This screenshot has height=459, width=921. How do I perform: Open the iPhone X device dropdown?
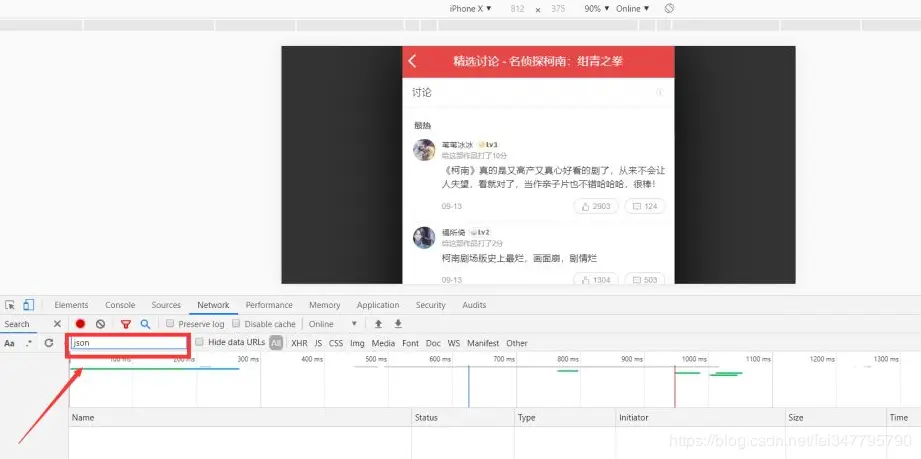point(470,9)
